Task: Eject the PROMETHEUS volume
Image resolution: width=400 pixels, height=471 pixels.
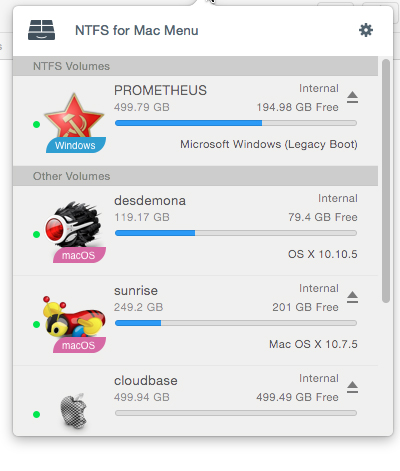Action: [352, 97]
